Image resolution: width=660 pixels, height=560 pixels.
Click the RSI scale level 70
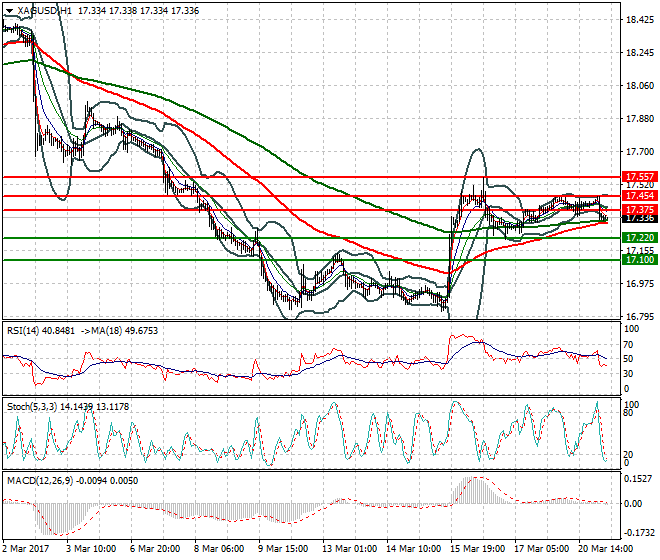pyautogui.click(x=628, y=345)
